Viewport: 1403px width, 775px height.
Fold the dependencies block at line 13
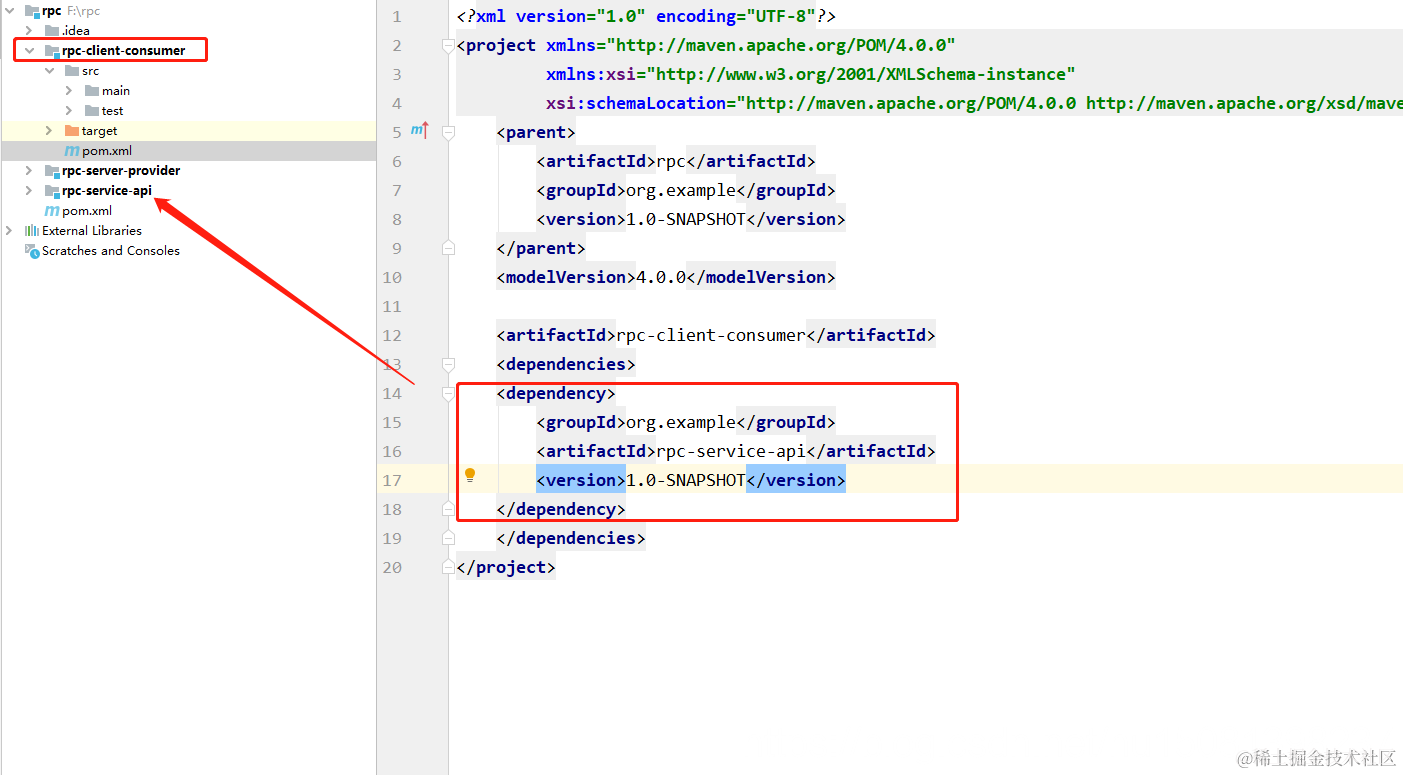pyautogui.click(x=448, y=364)
